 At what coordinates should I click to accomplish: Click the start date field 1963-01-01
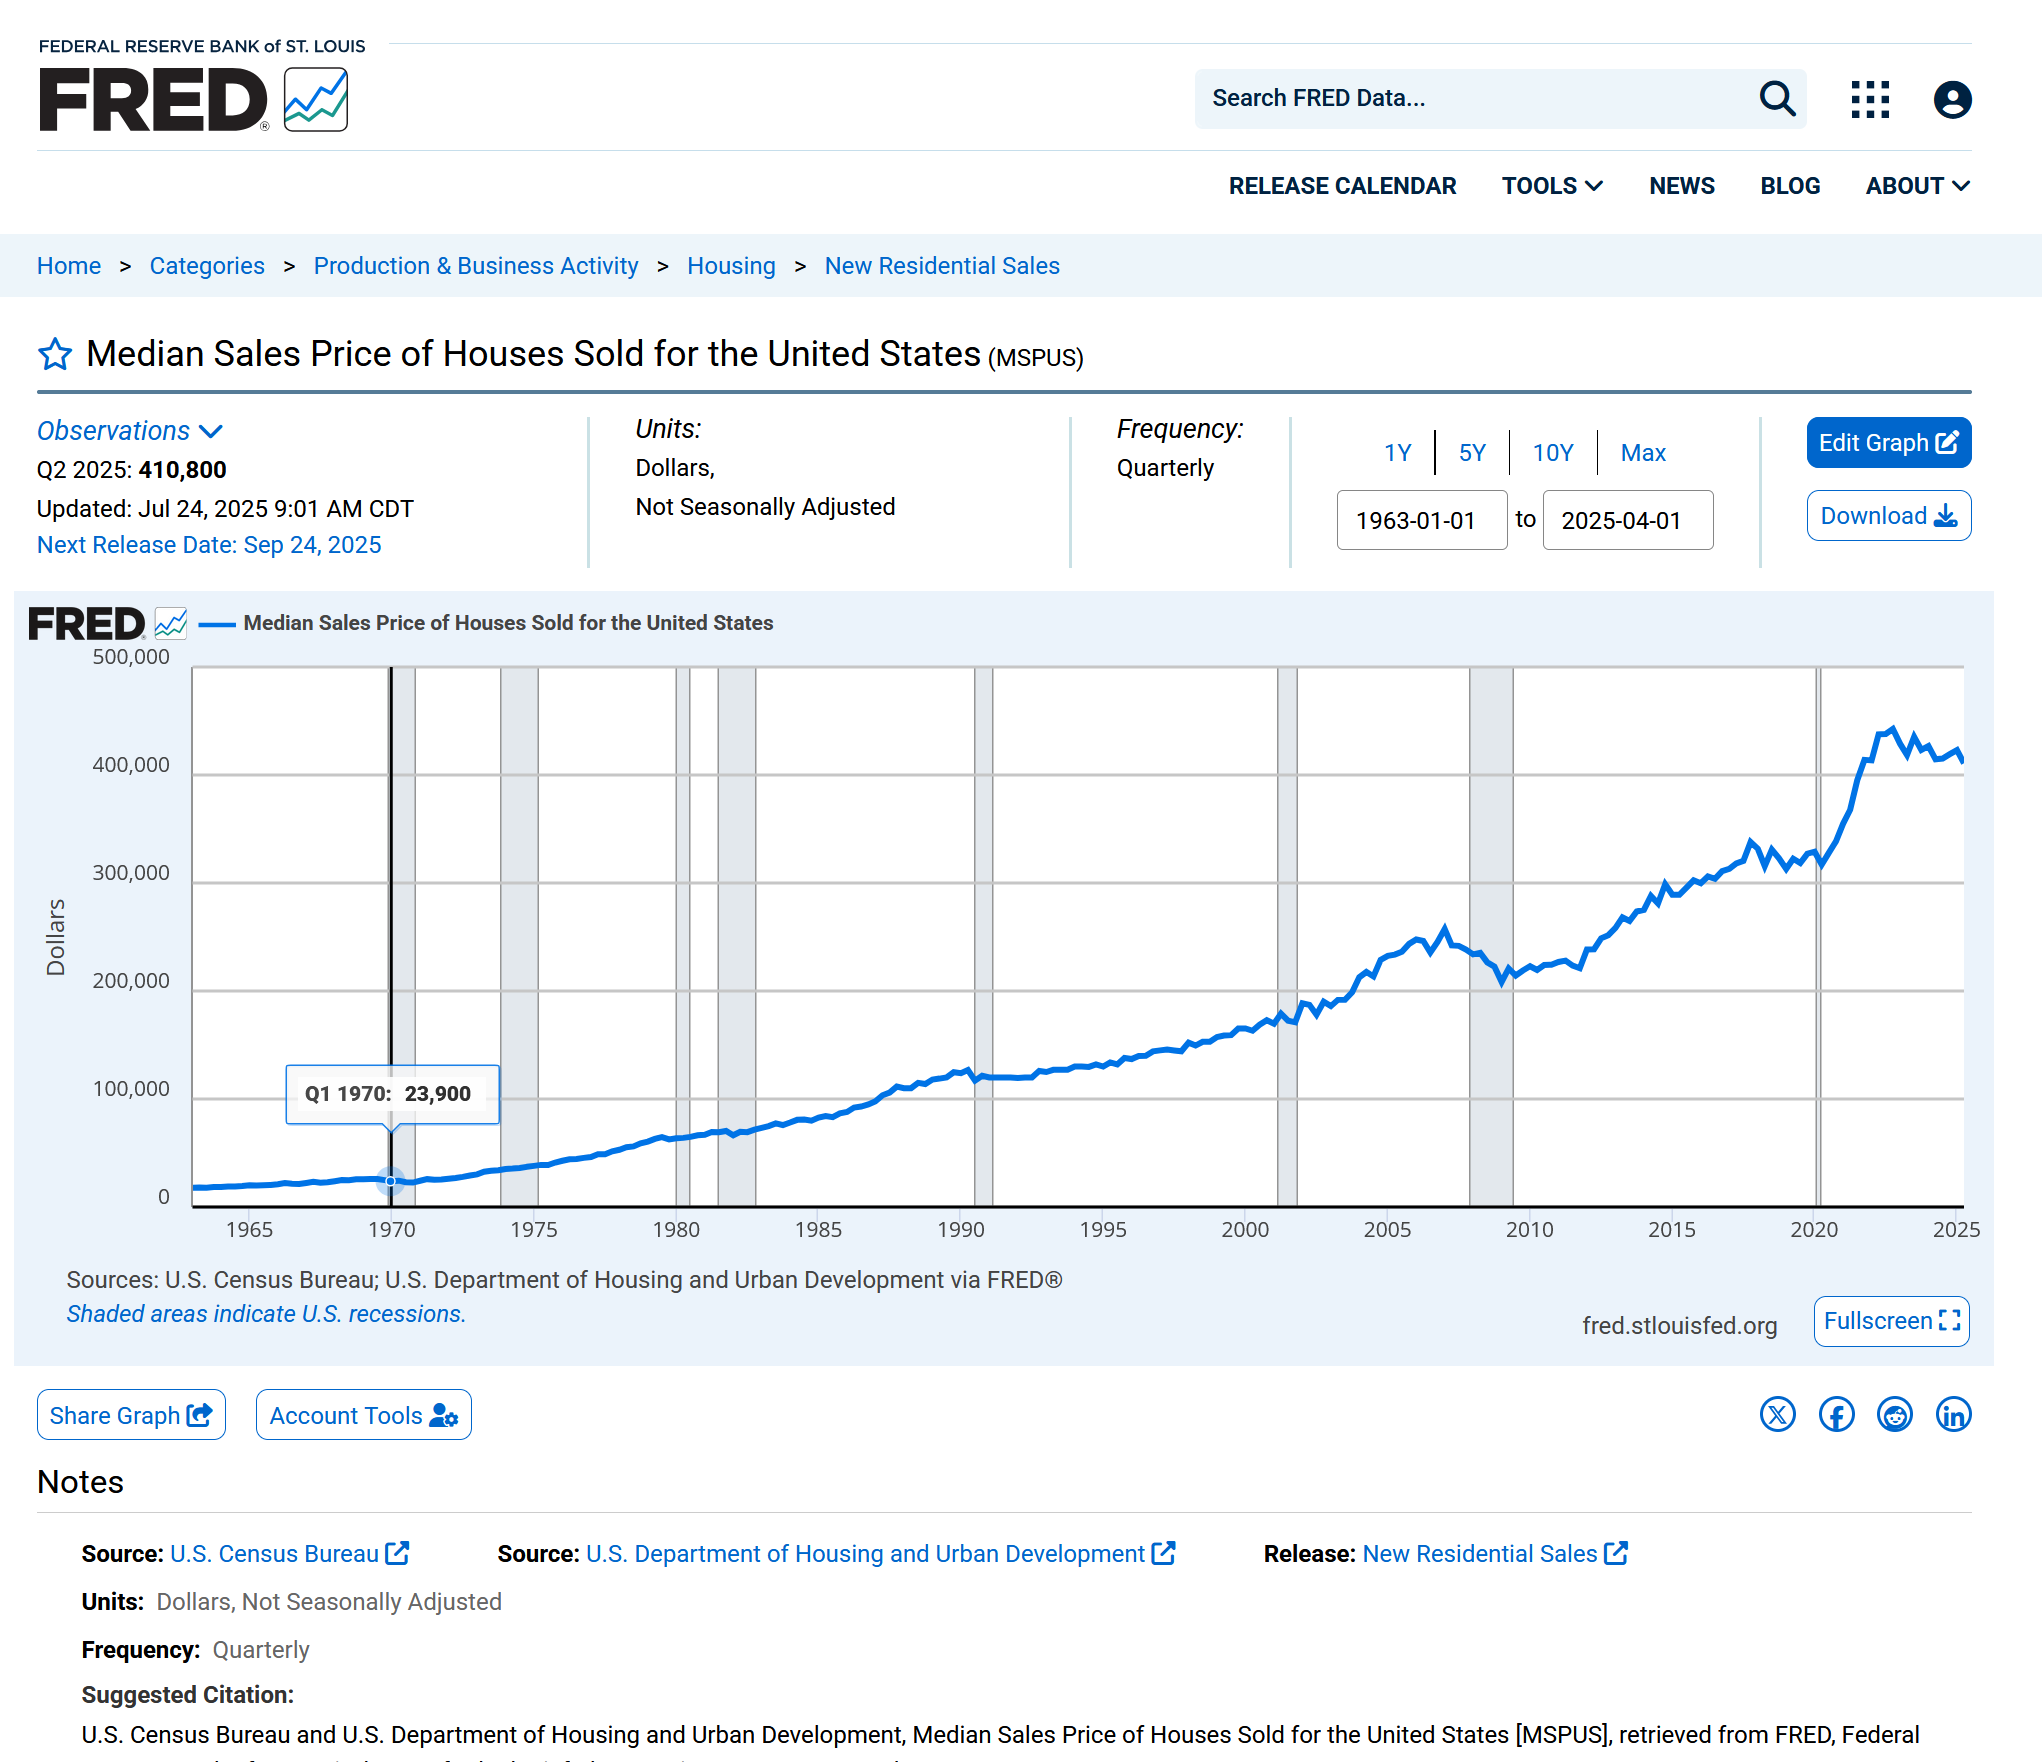(x=1421, y=520)
